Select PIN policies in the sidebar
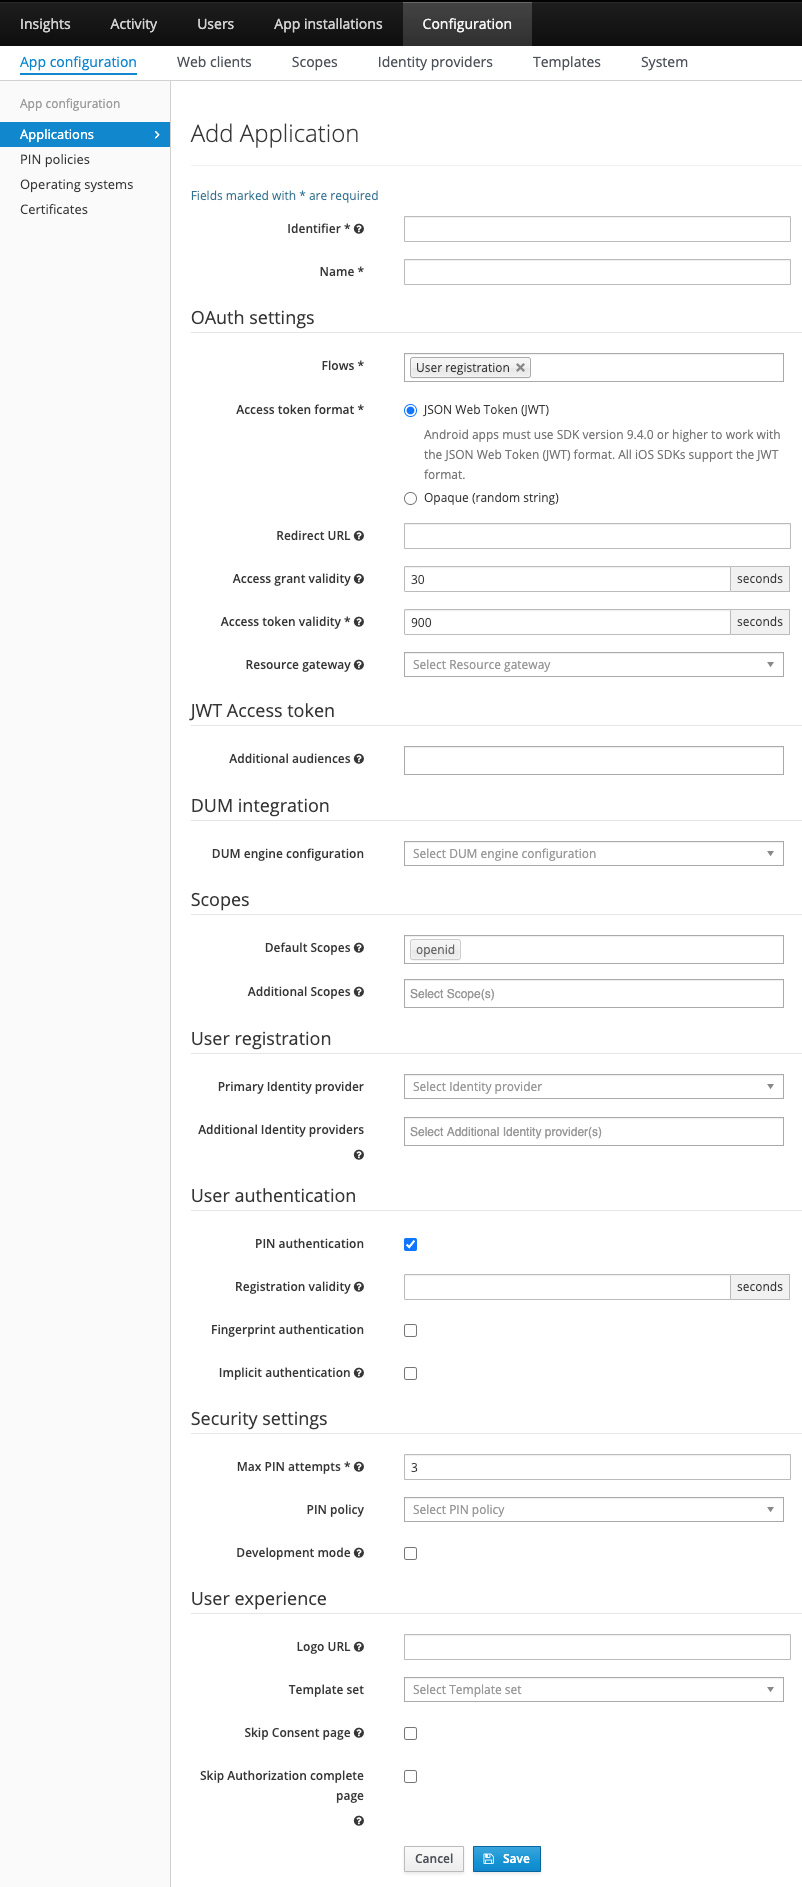The width and height of the screenshot is (802, 1887). [55, 159]
